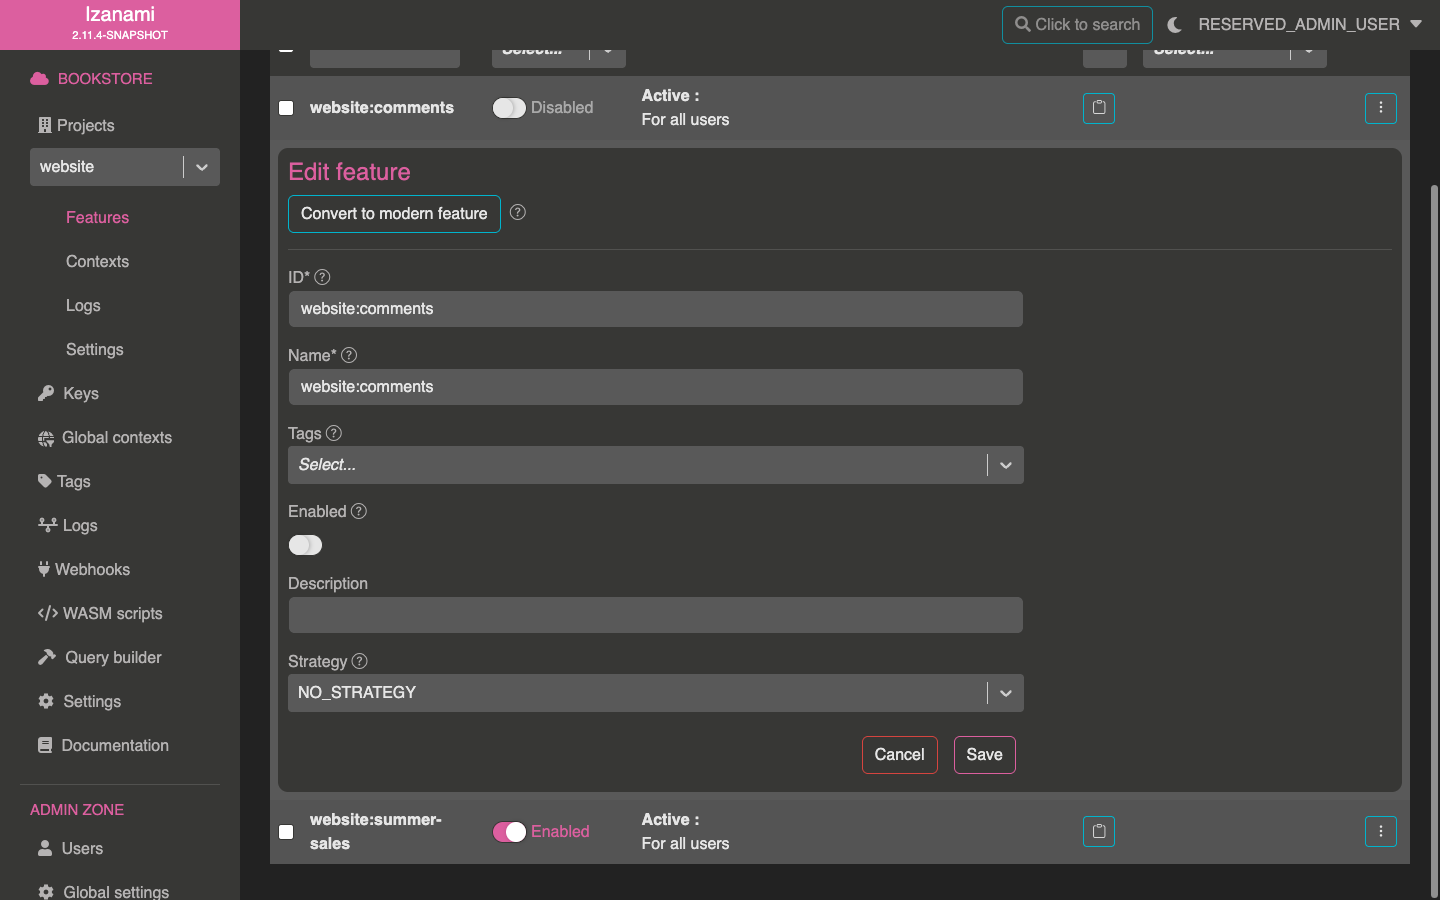Click the Description input field

655,615
